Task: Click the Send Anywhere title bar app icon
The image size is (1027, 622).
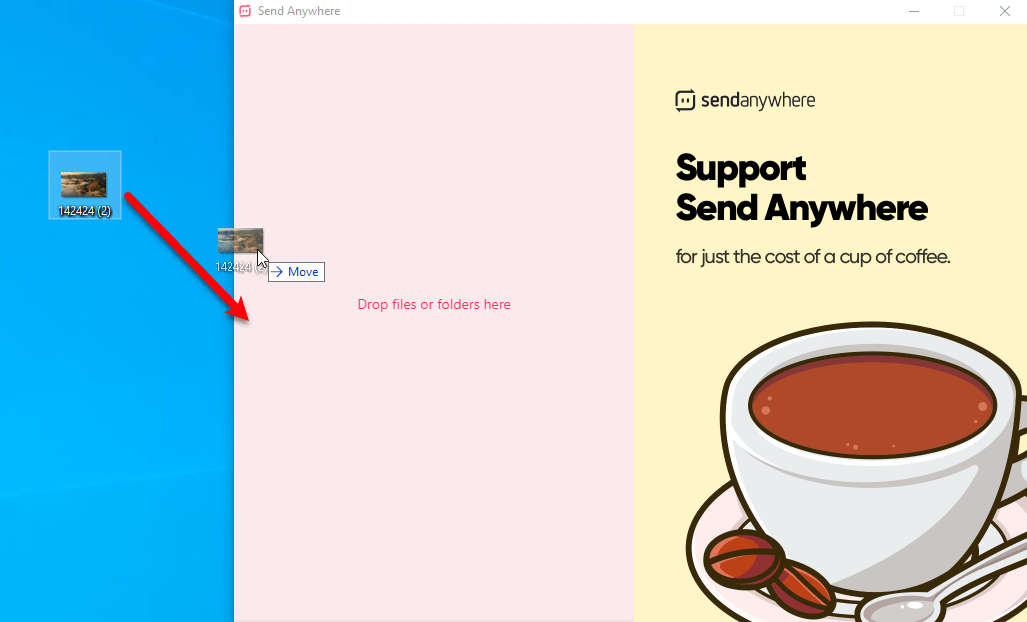Action: [x=245, y=11]
